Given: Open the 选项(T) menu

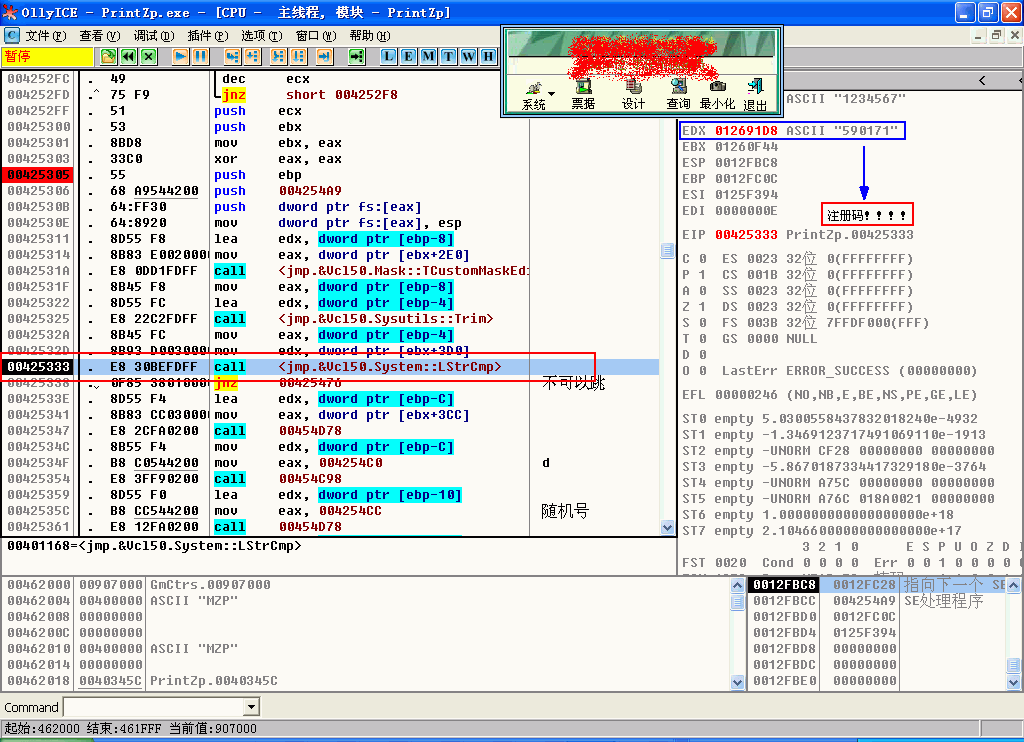Looking at the screenshot, I should pyautogui.click(x=262, y=35).
